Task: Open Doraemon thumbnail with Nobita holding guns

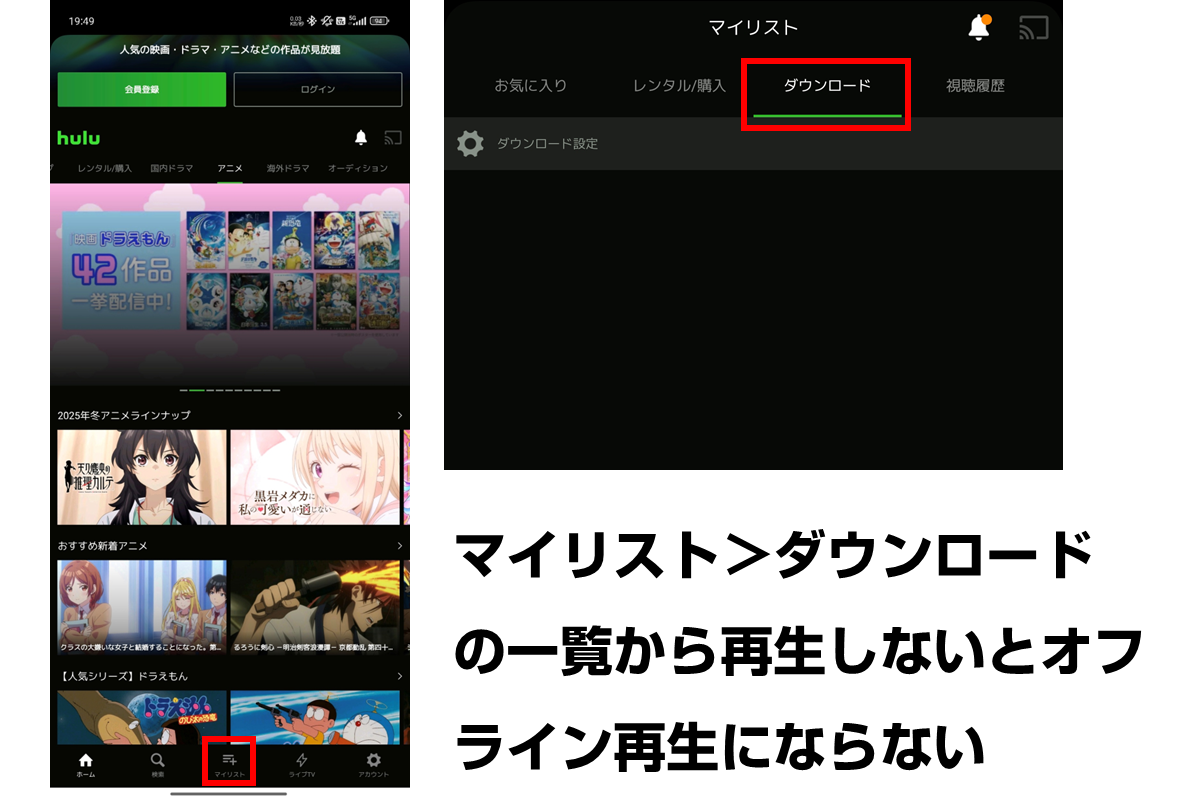Action: pos(315,717)
